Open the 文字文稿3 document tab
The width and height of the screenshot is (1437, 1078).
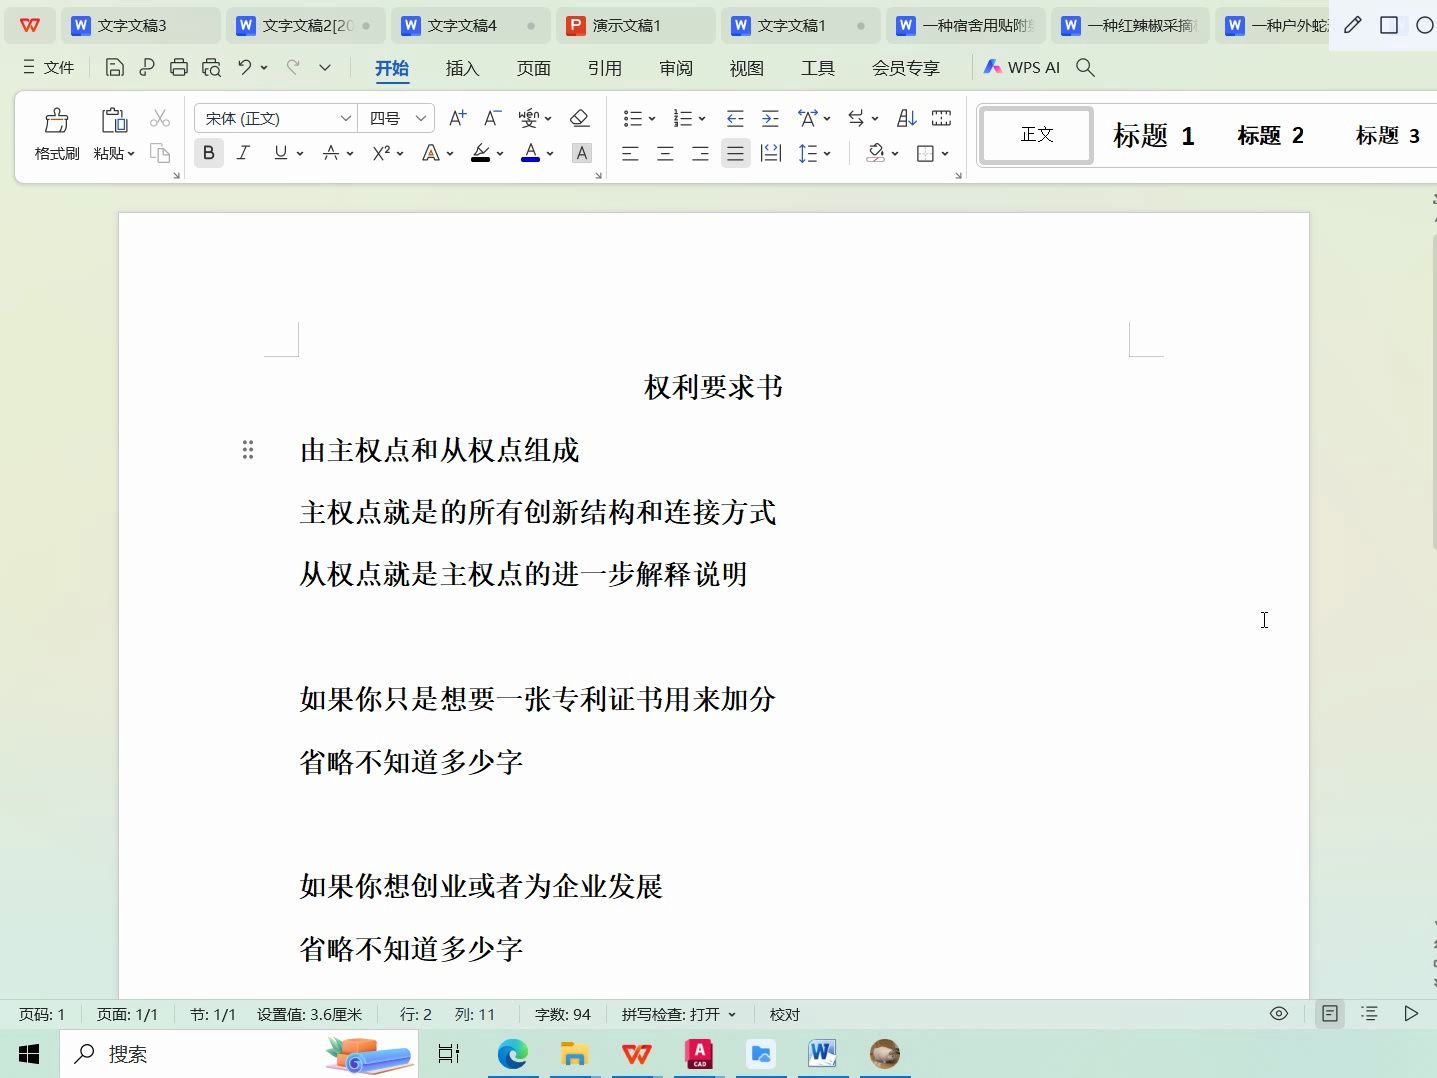pyautogui.click(x=140, y=25)
